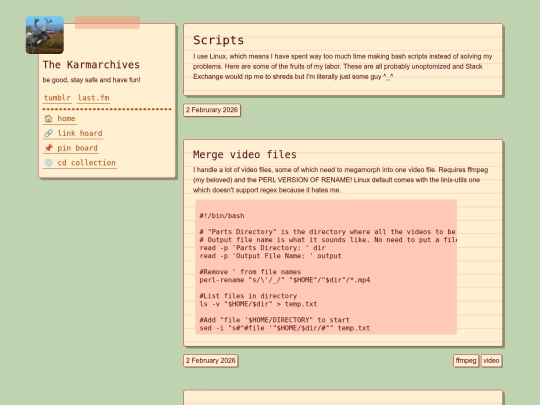Click the "read -p 'Output File Name: '" line

(270, 256)
